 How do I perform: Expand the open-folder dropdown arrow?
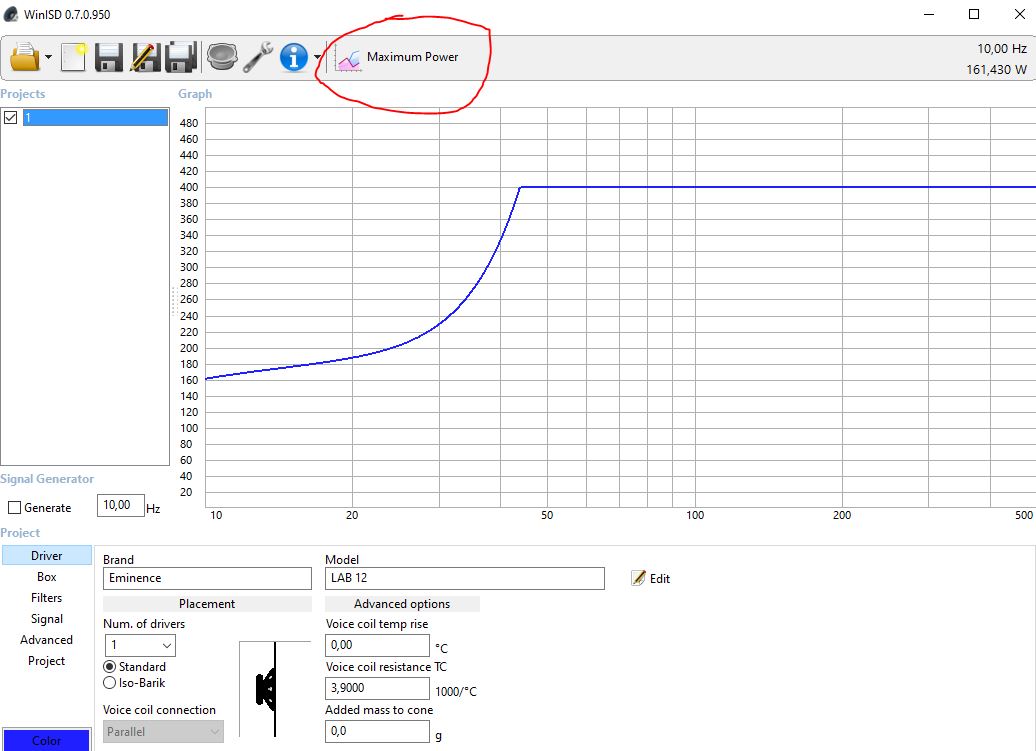point(48,57)
